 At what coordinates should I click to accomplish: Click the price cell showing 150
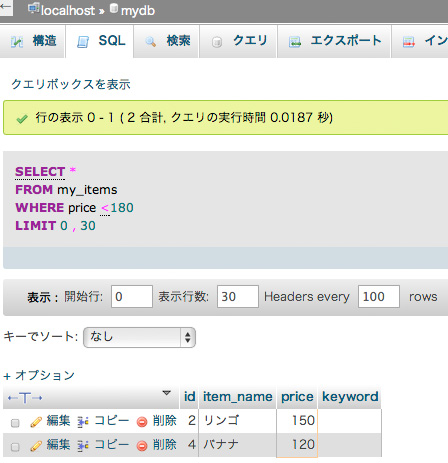click(297, 421)
